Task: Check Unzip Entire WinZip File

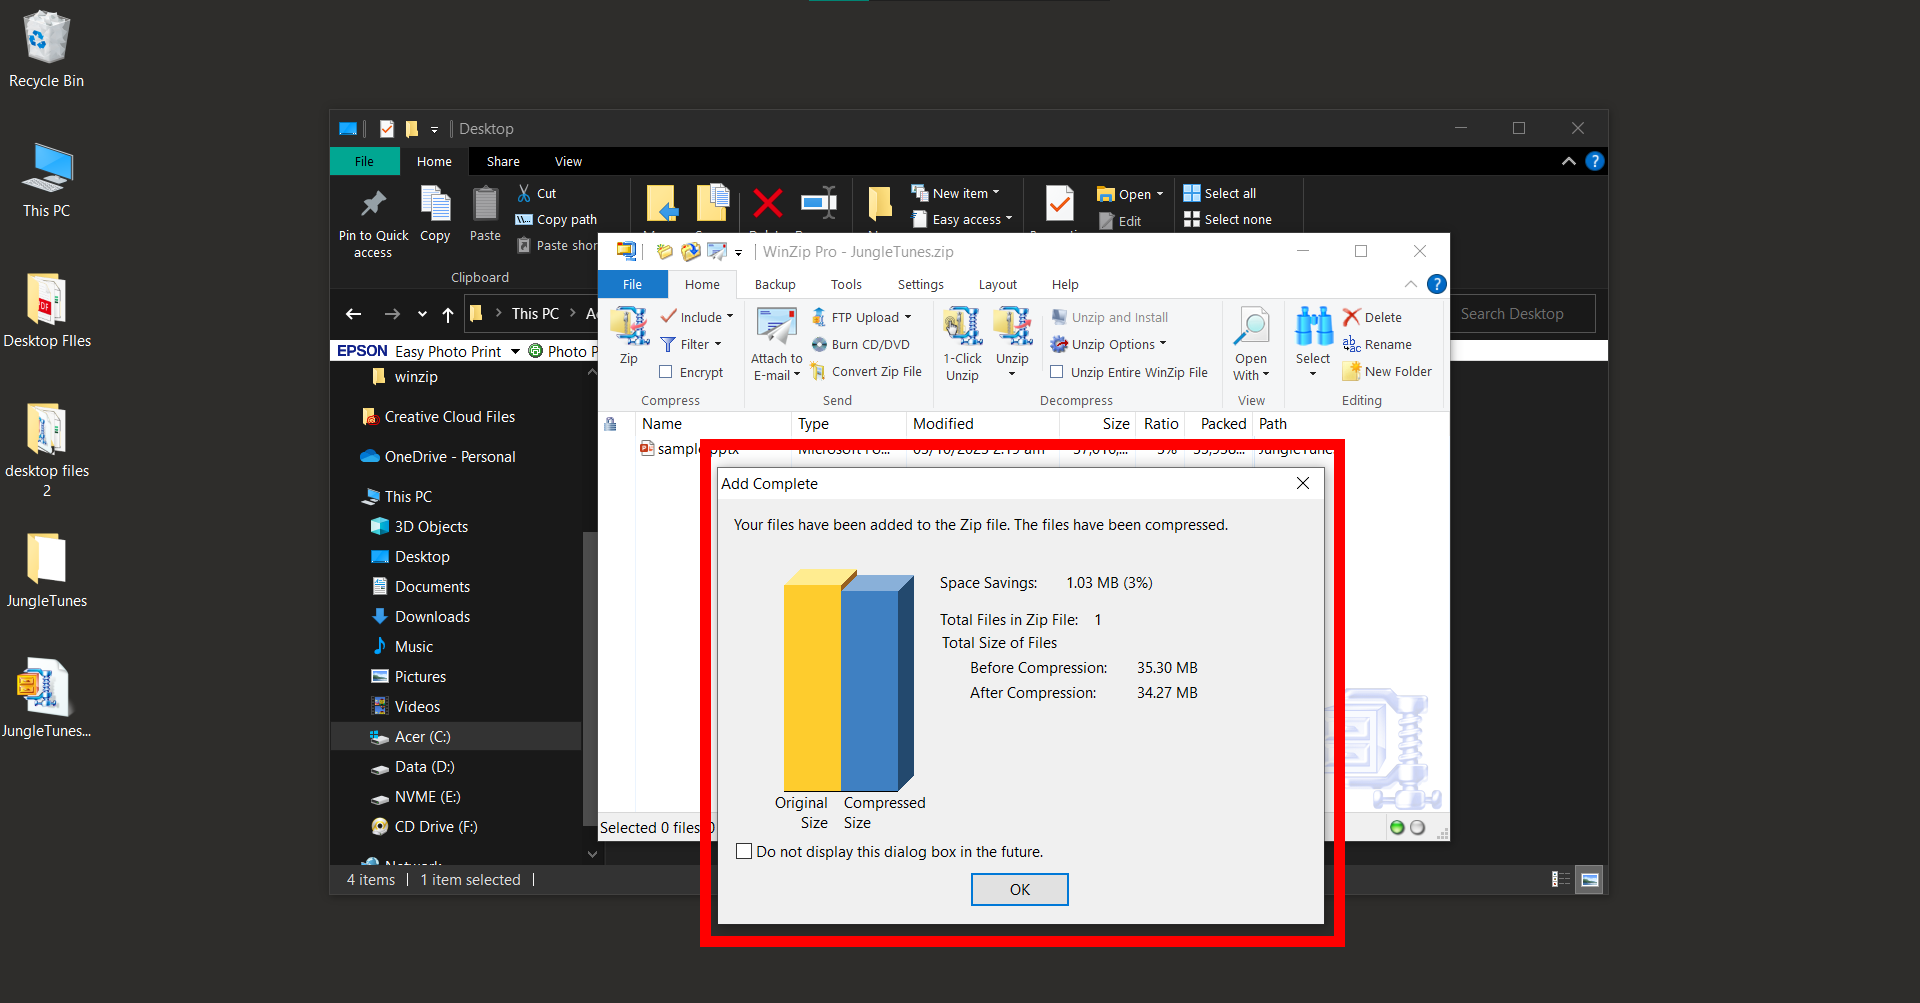Action: pyautogui.click(x=1058, y=371)
